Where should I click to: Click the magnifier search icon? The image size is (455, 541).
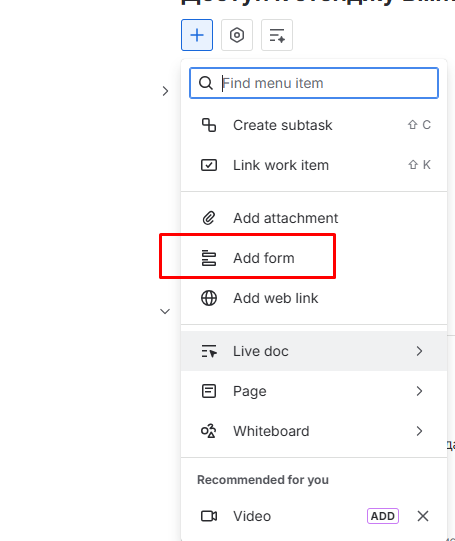[206, 83]
